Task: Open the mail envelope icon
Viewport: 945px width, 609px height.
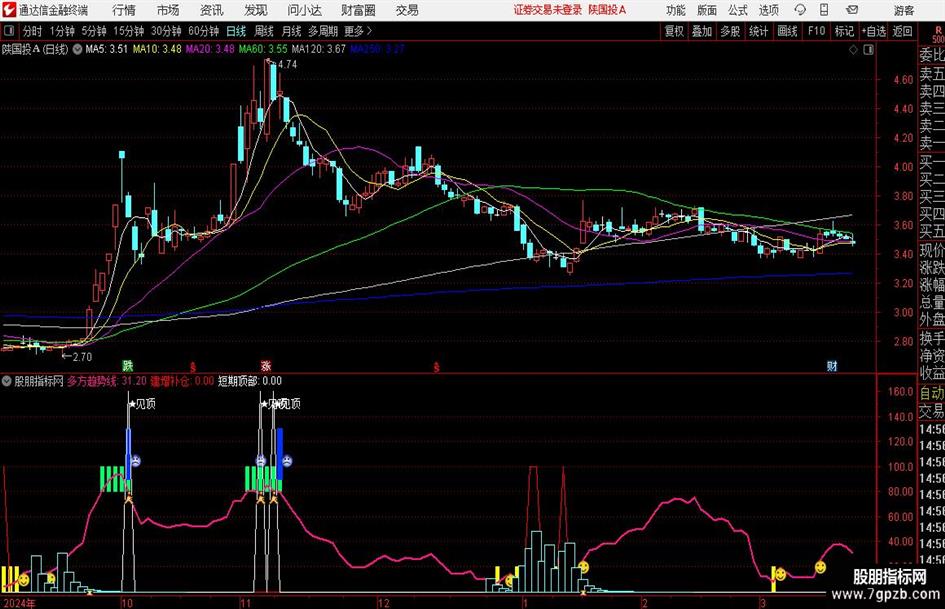Action: (x=852, y=10)
